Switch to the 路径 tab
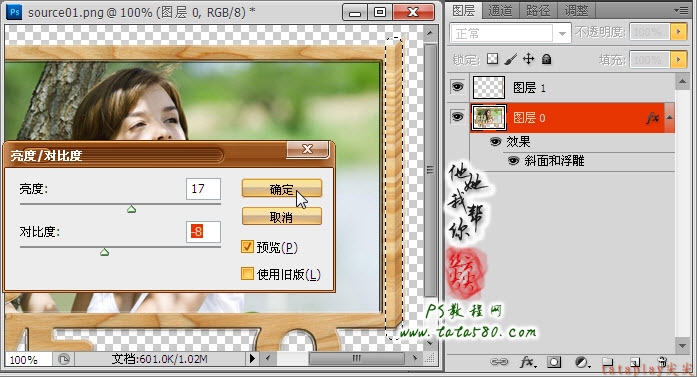697x377 pixels. tap(538, 10)
